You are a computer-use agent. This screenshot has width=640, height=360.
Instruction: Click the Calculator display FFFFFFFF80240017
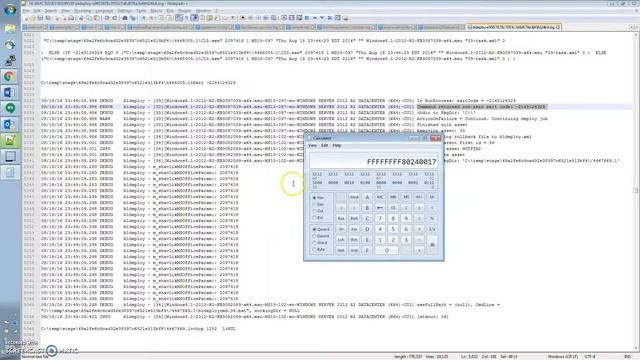pyautogui.click(x=373, y=162)
